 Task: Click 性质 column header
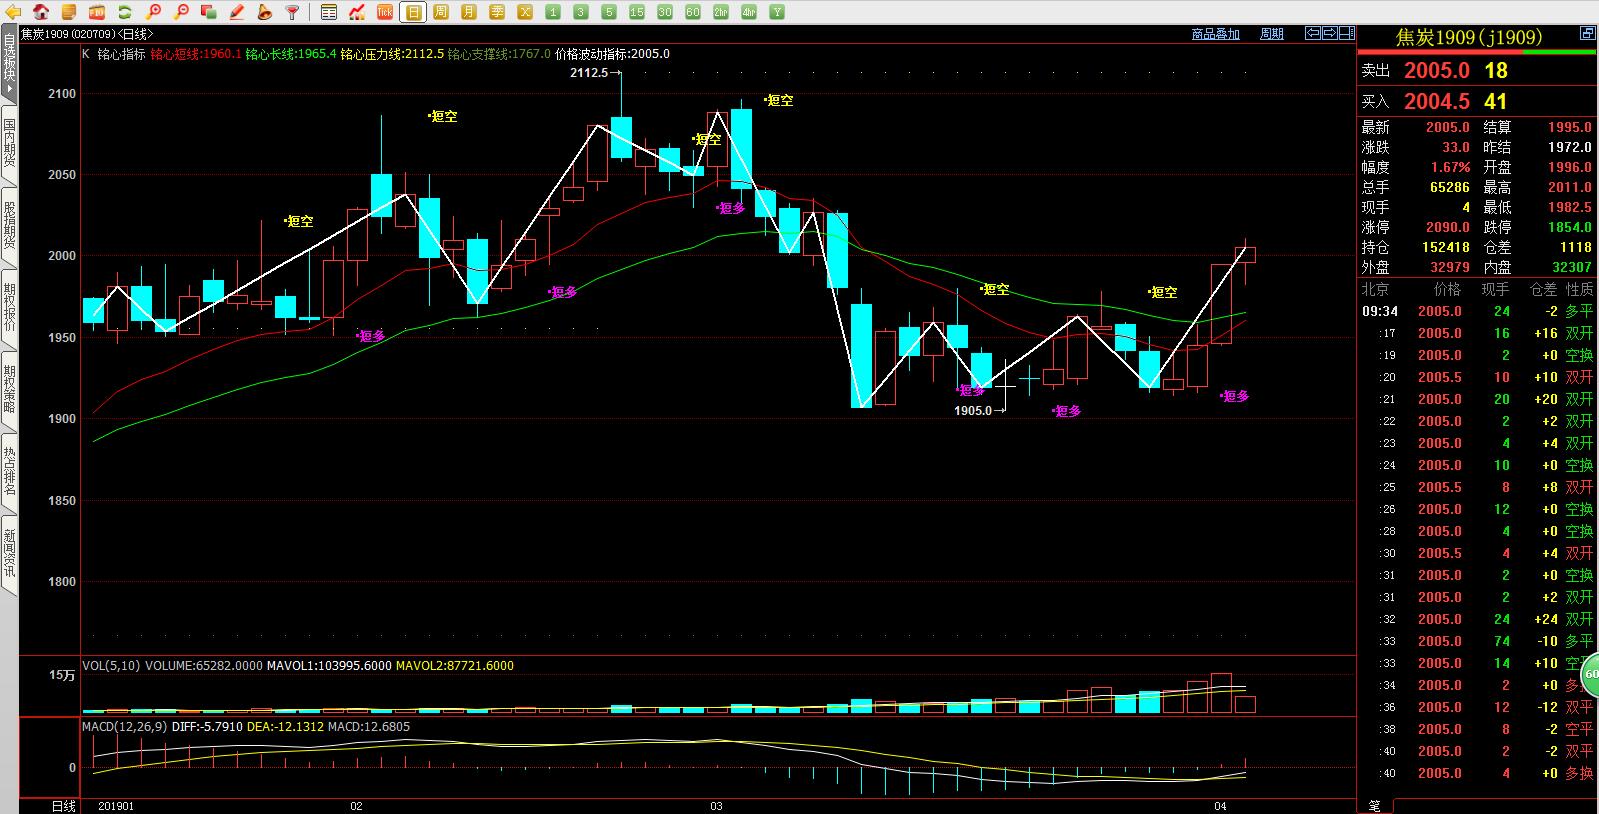point(1579,289)
